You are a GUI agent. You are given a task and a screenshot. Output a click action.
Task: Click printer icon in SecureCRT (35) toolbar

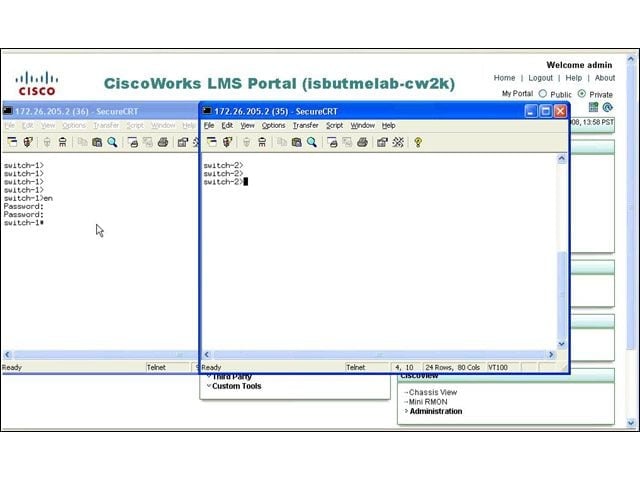tap(362, 142)
